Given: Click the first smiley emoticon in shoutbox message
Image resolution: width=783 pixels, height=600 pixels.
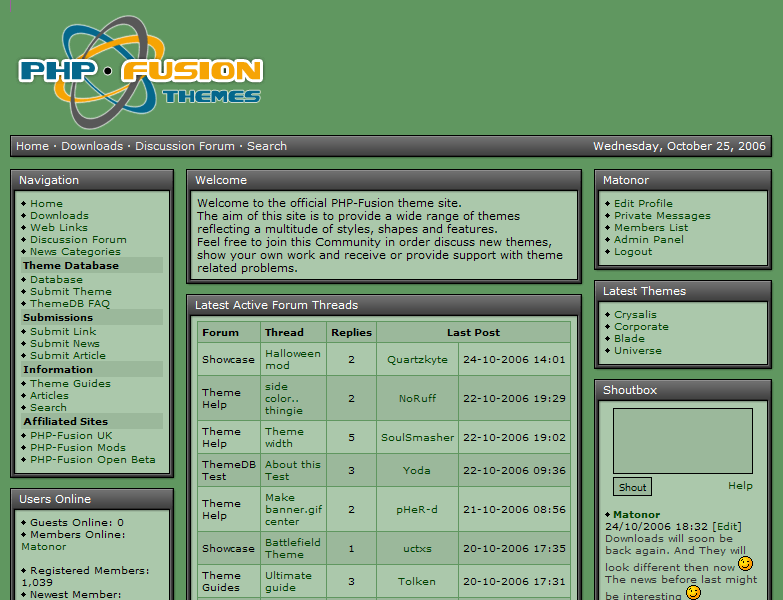Looking at the screenshot, I should [745, 564].
